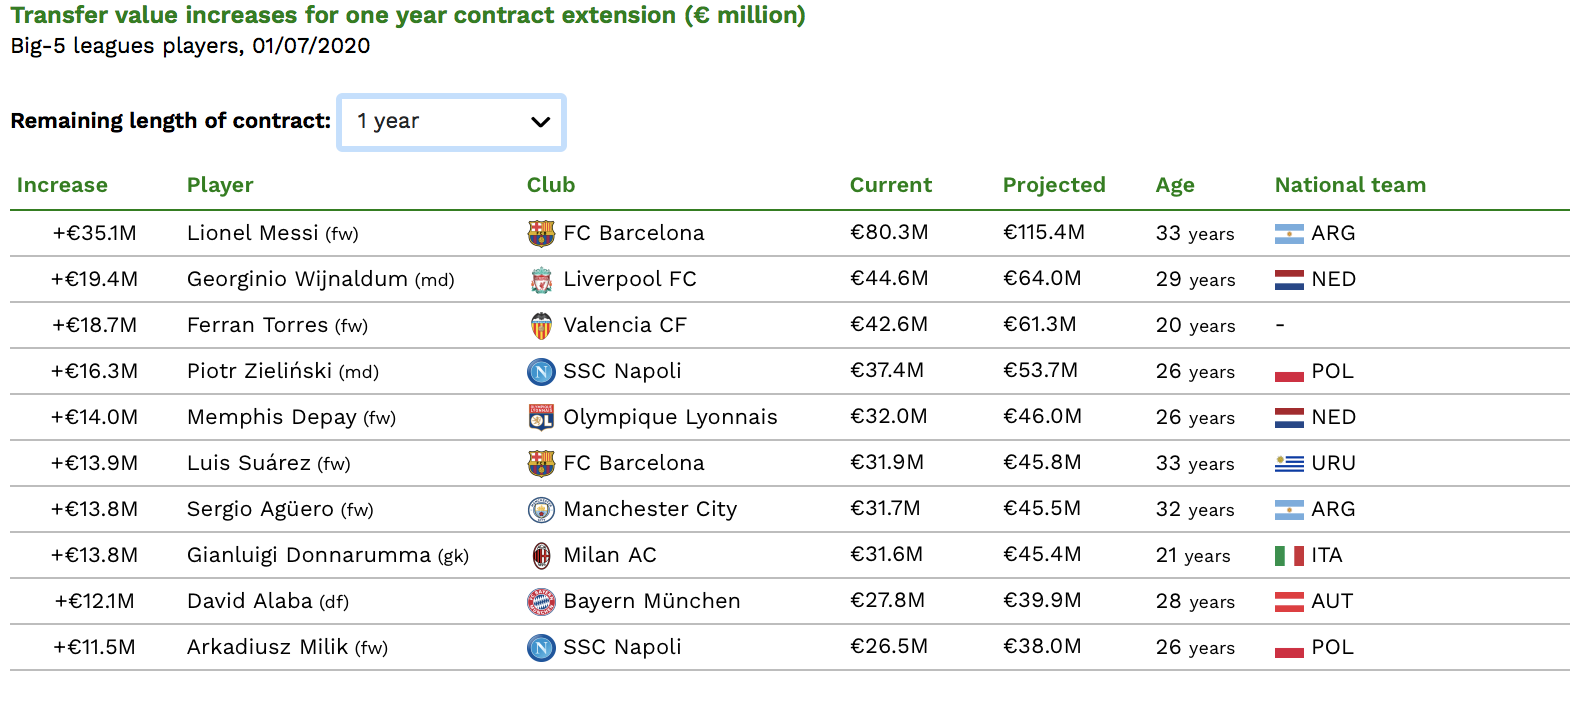Open the remaining contract length dropdown
The image size is (1586, 702).
(452, 122)
